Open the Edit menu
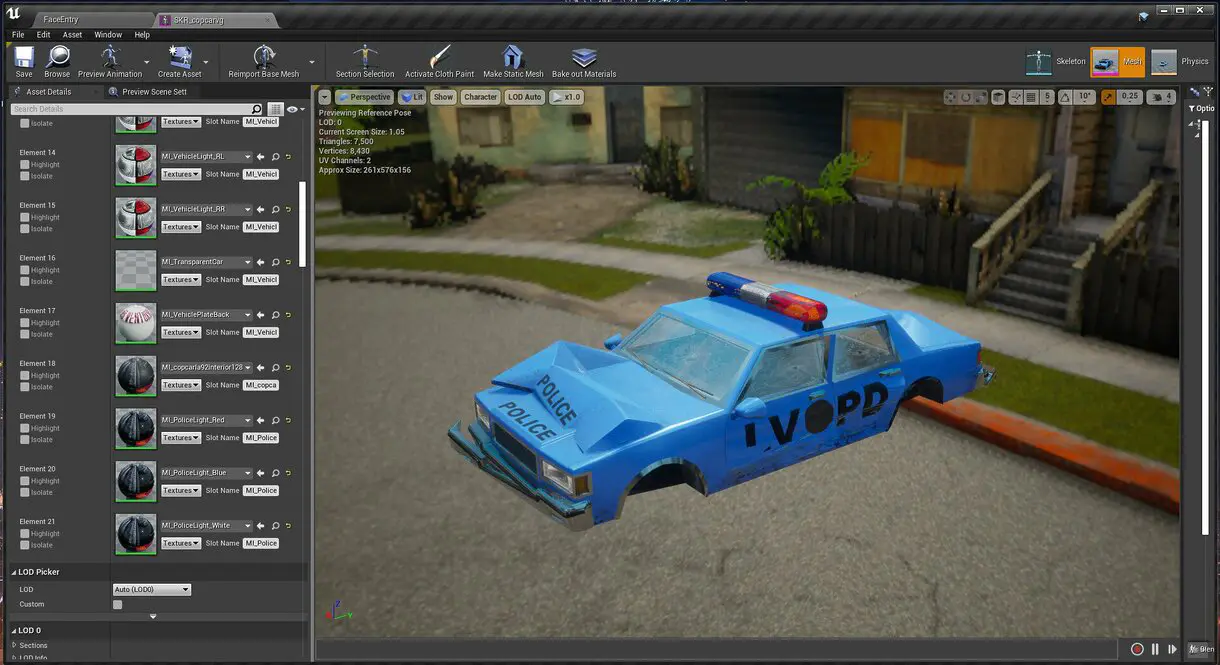The width and height of the screenshot is (1220, 665). pyautogui.click(x=43, y=35)
